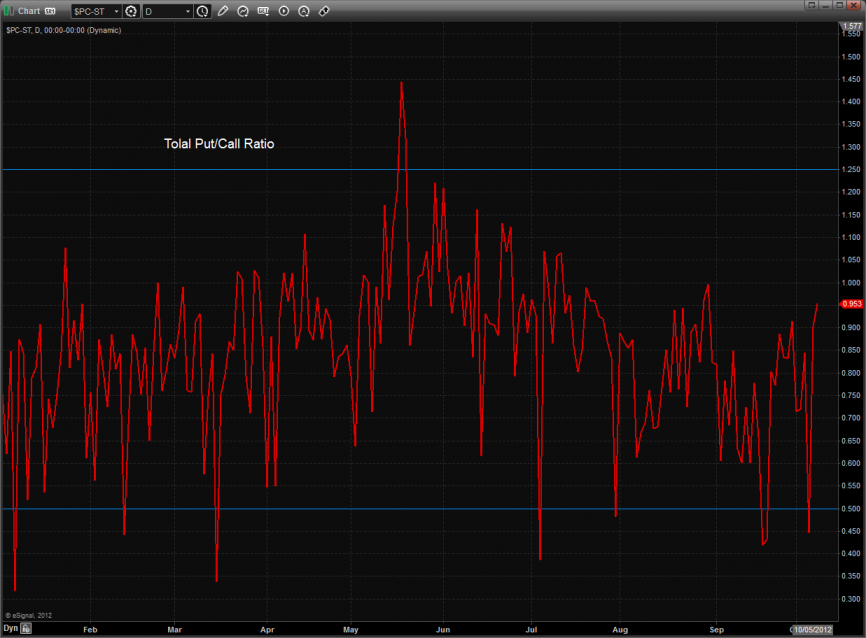
Task: Toggle the SD badge next to Chart
Action: pos(50,11)
